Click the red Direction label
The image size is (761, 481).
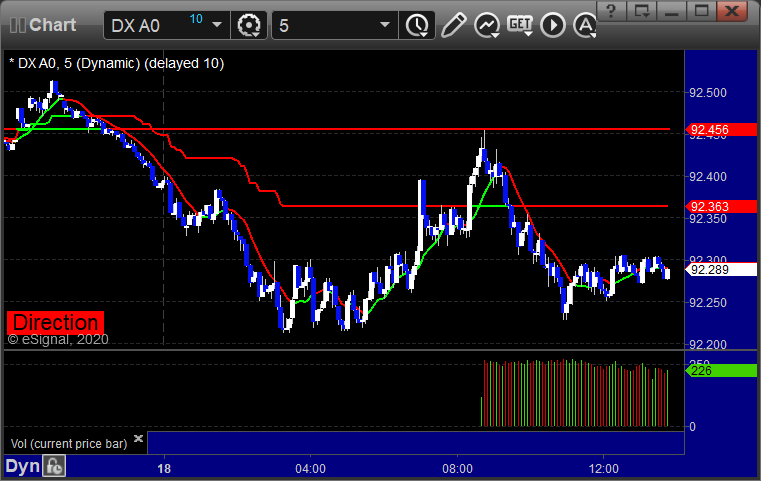[x=55, y=322]
